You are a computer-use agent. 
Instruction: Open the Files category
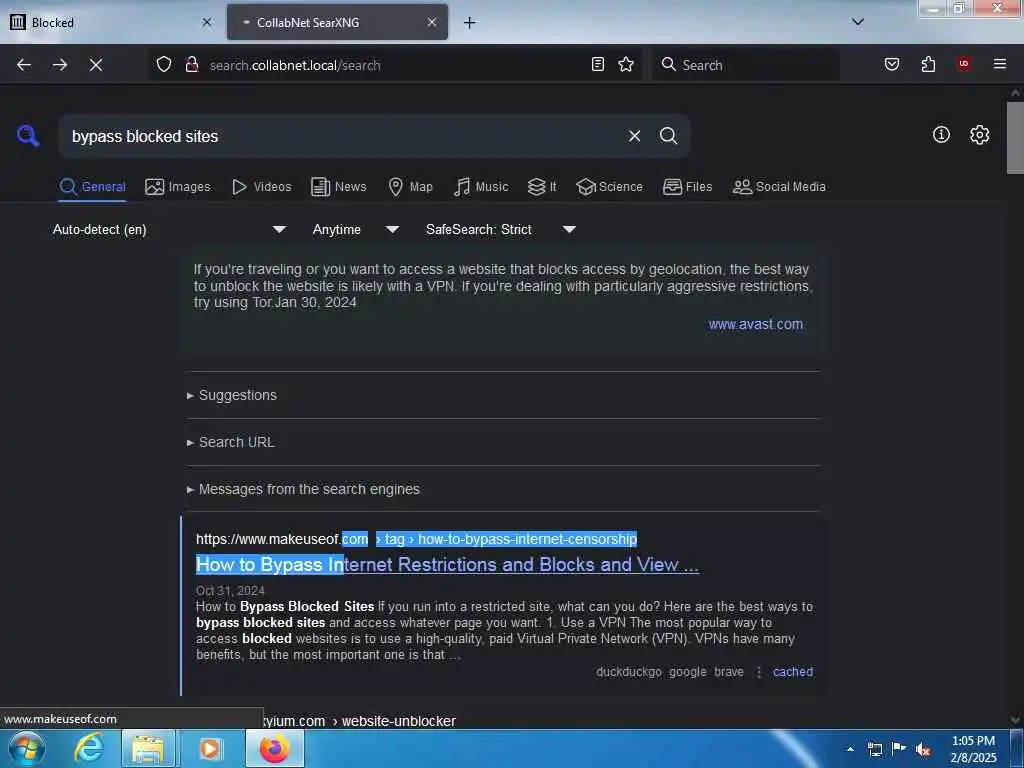point(687,187)
